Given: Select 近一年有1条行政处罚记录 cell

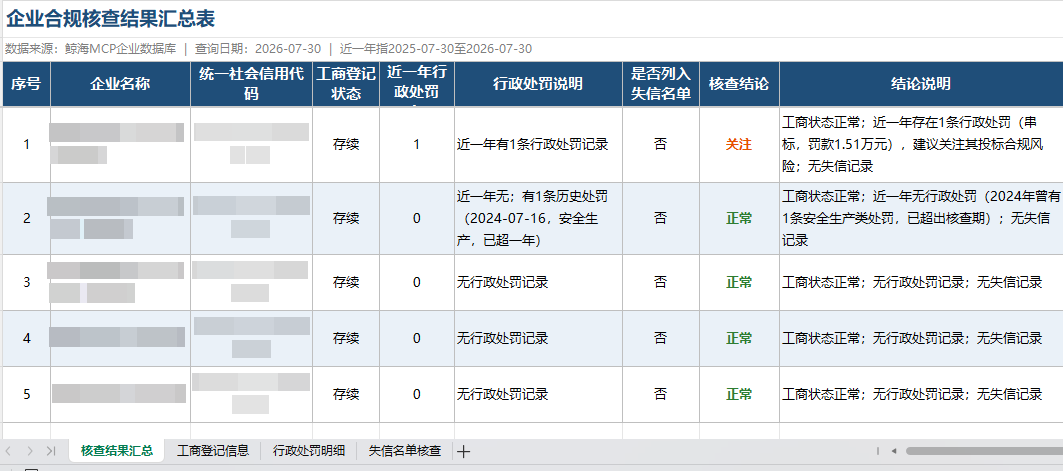Looking at the screenshot, I should (538, 144).
